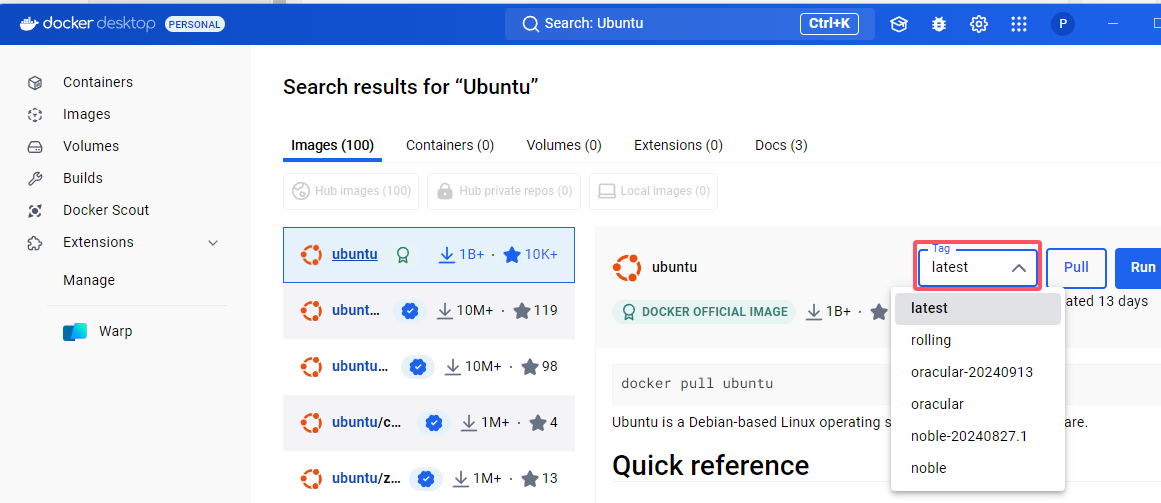Open Warp extension in sidebar
Viewport: 1161px width, 503px height.
tap(115, 331)
